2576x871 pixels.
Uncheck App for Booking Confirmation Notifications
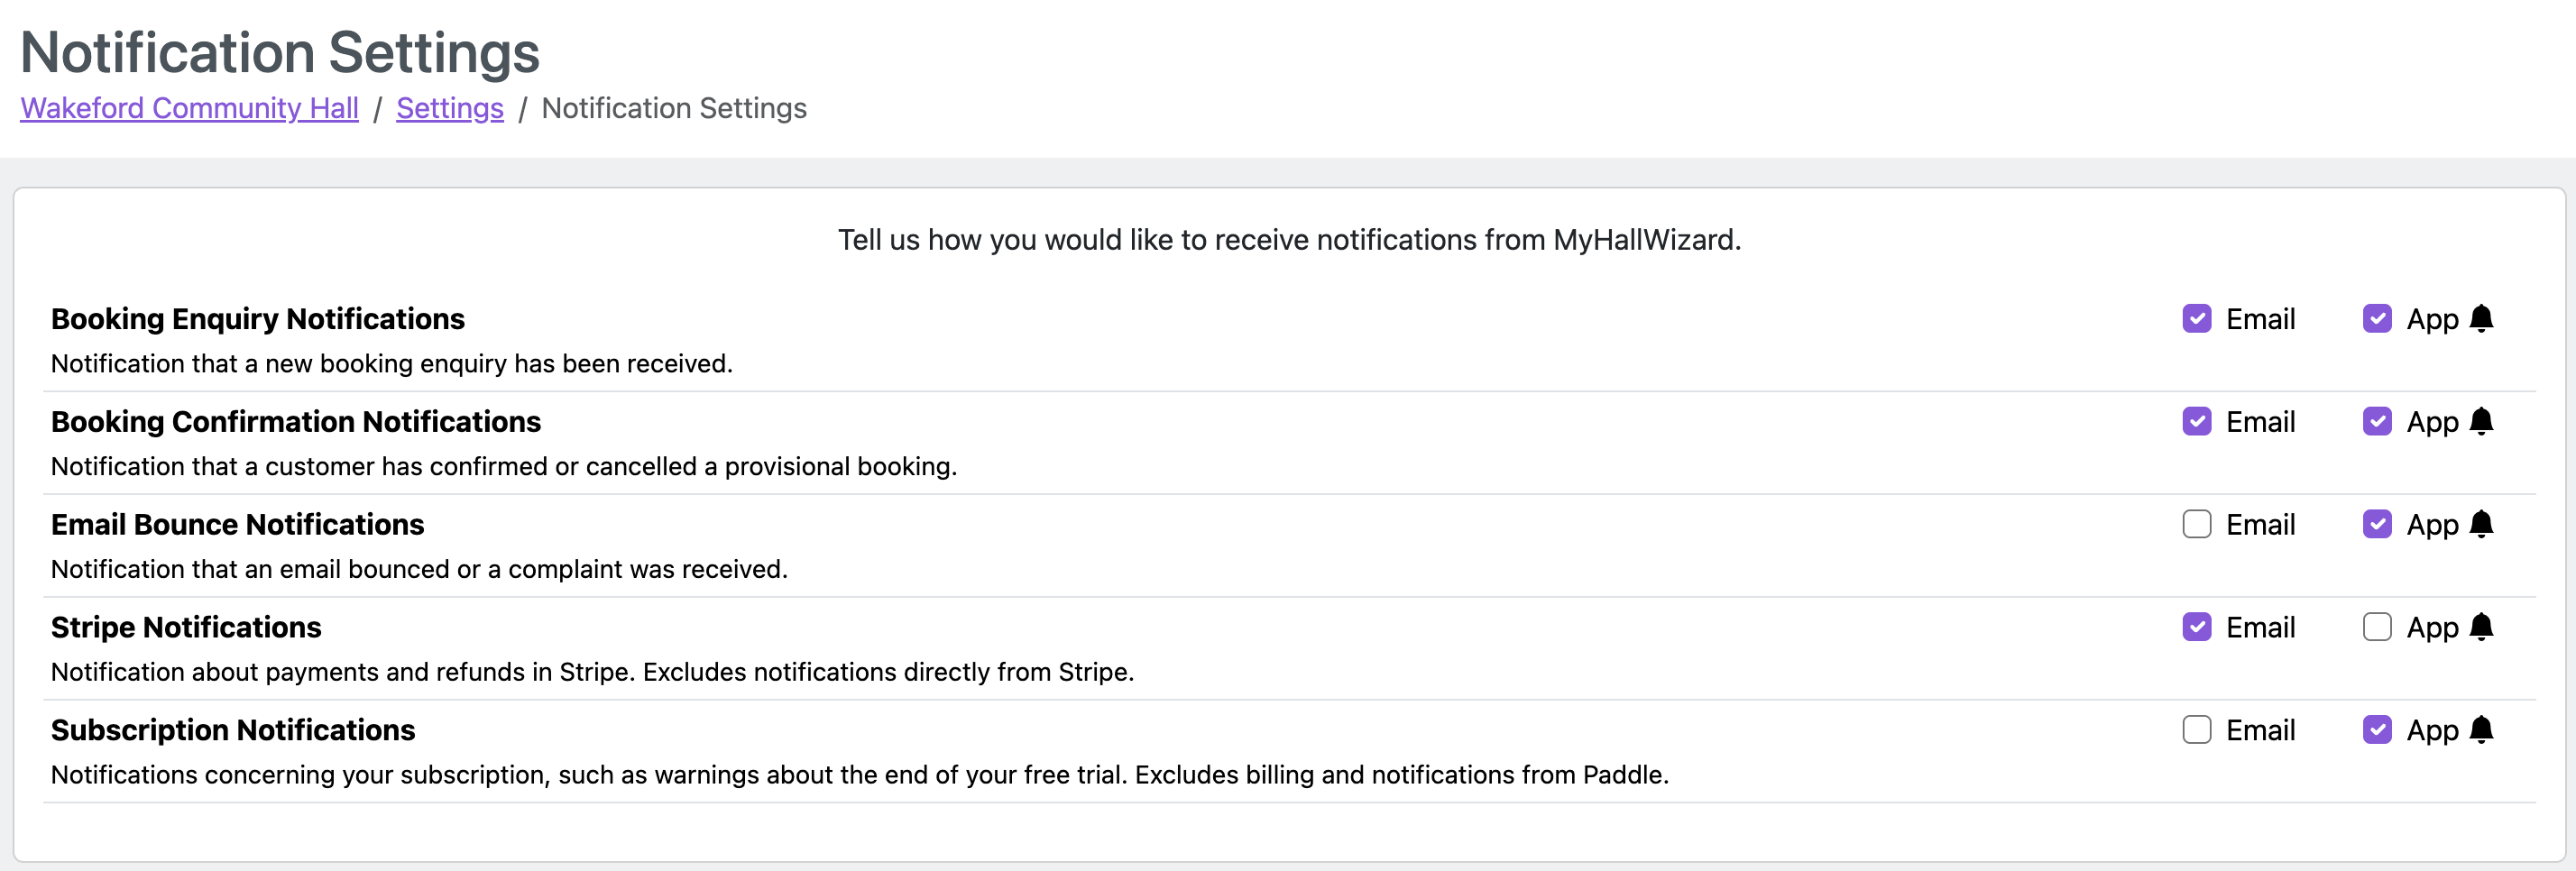(2377, 422)
